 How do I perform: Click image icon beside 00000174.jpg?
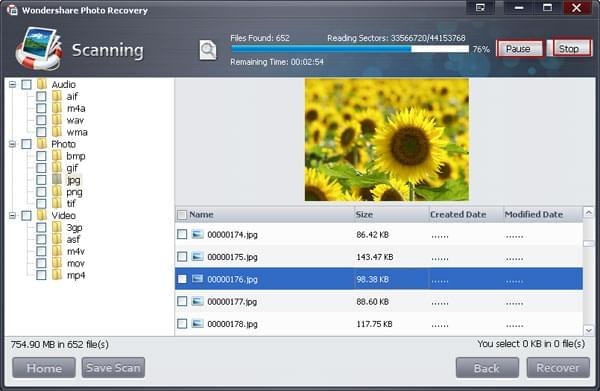tap(197, 234)
